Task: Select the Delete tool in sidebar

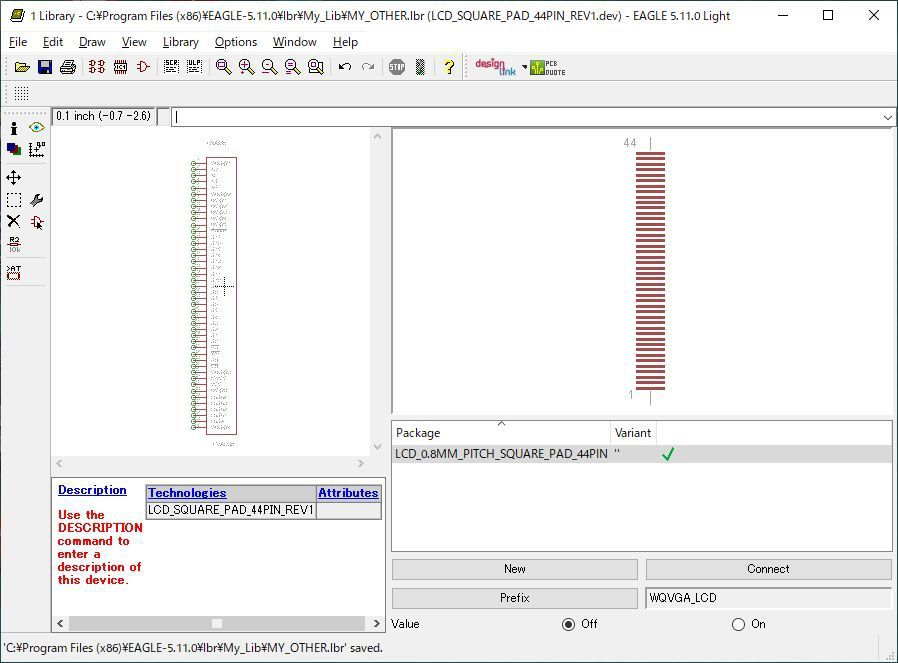Action: (14, 222)
